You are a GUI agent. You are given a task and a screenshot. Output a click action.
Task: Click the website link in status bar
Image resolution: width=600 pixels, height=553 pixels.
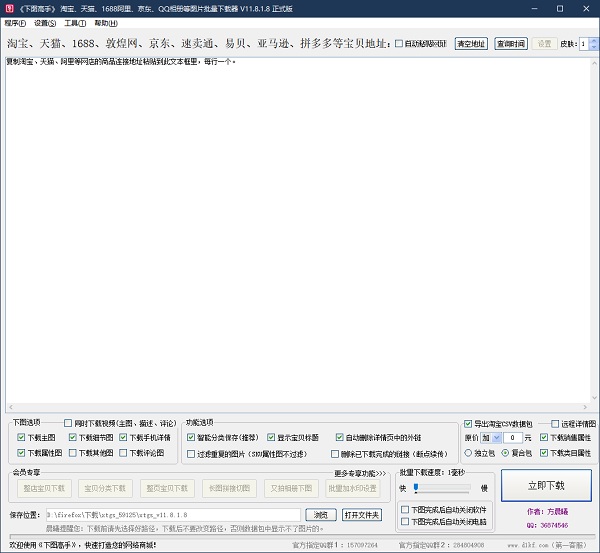click(x=547, y=545)
